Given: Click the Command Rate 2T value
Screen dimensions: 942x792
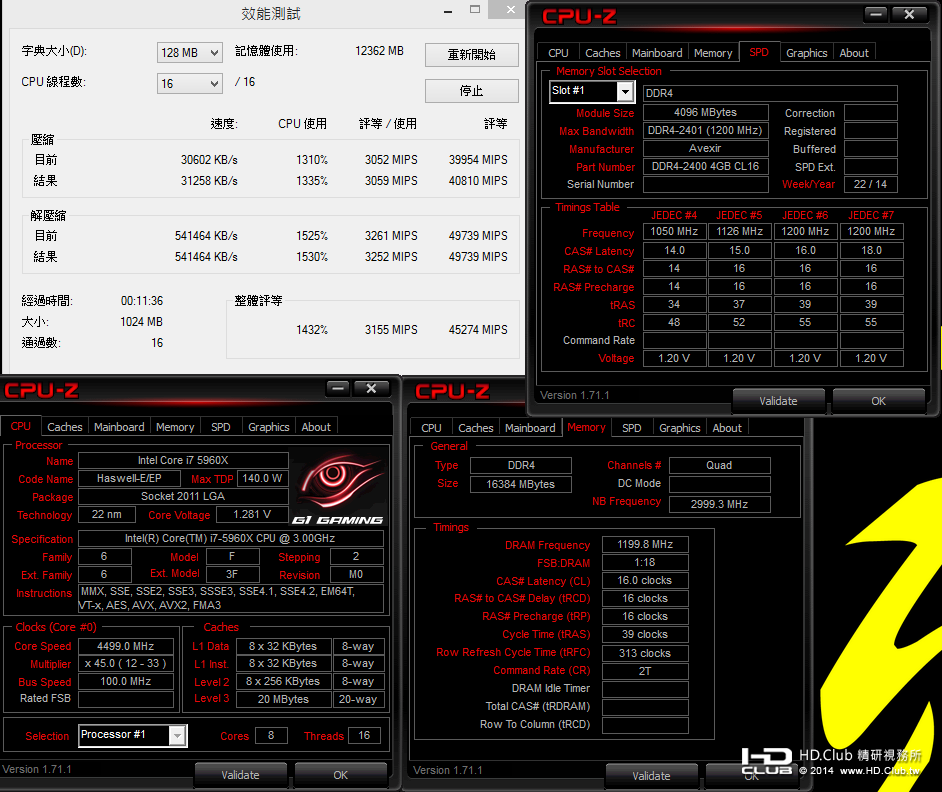Looking at the screenshot, I should pos(645,671).
